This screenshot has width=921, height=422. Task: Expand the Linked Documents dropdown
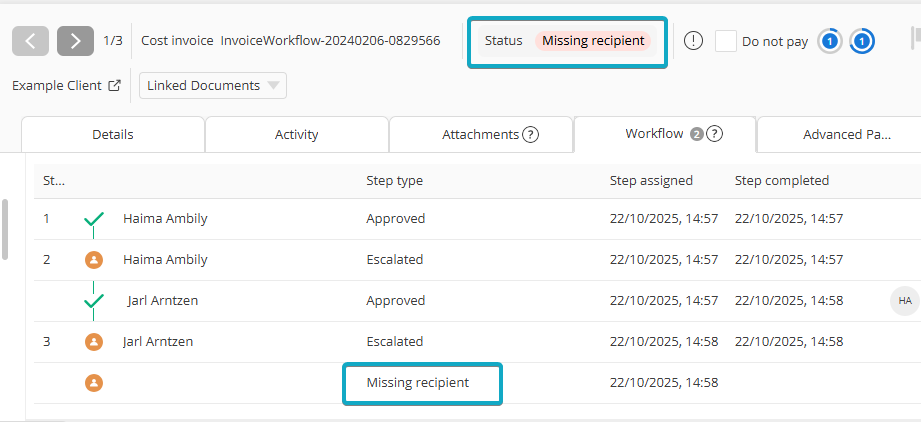[x=213, y=86]
